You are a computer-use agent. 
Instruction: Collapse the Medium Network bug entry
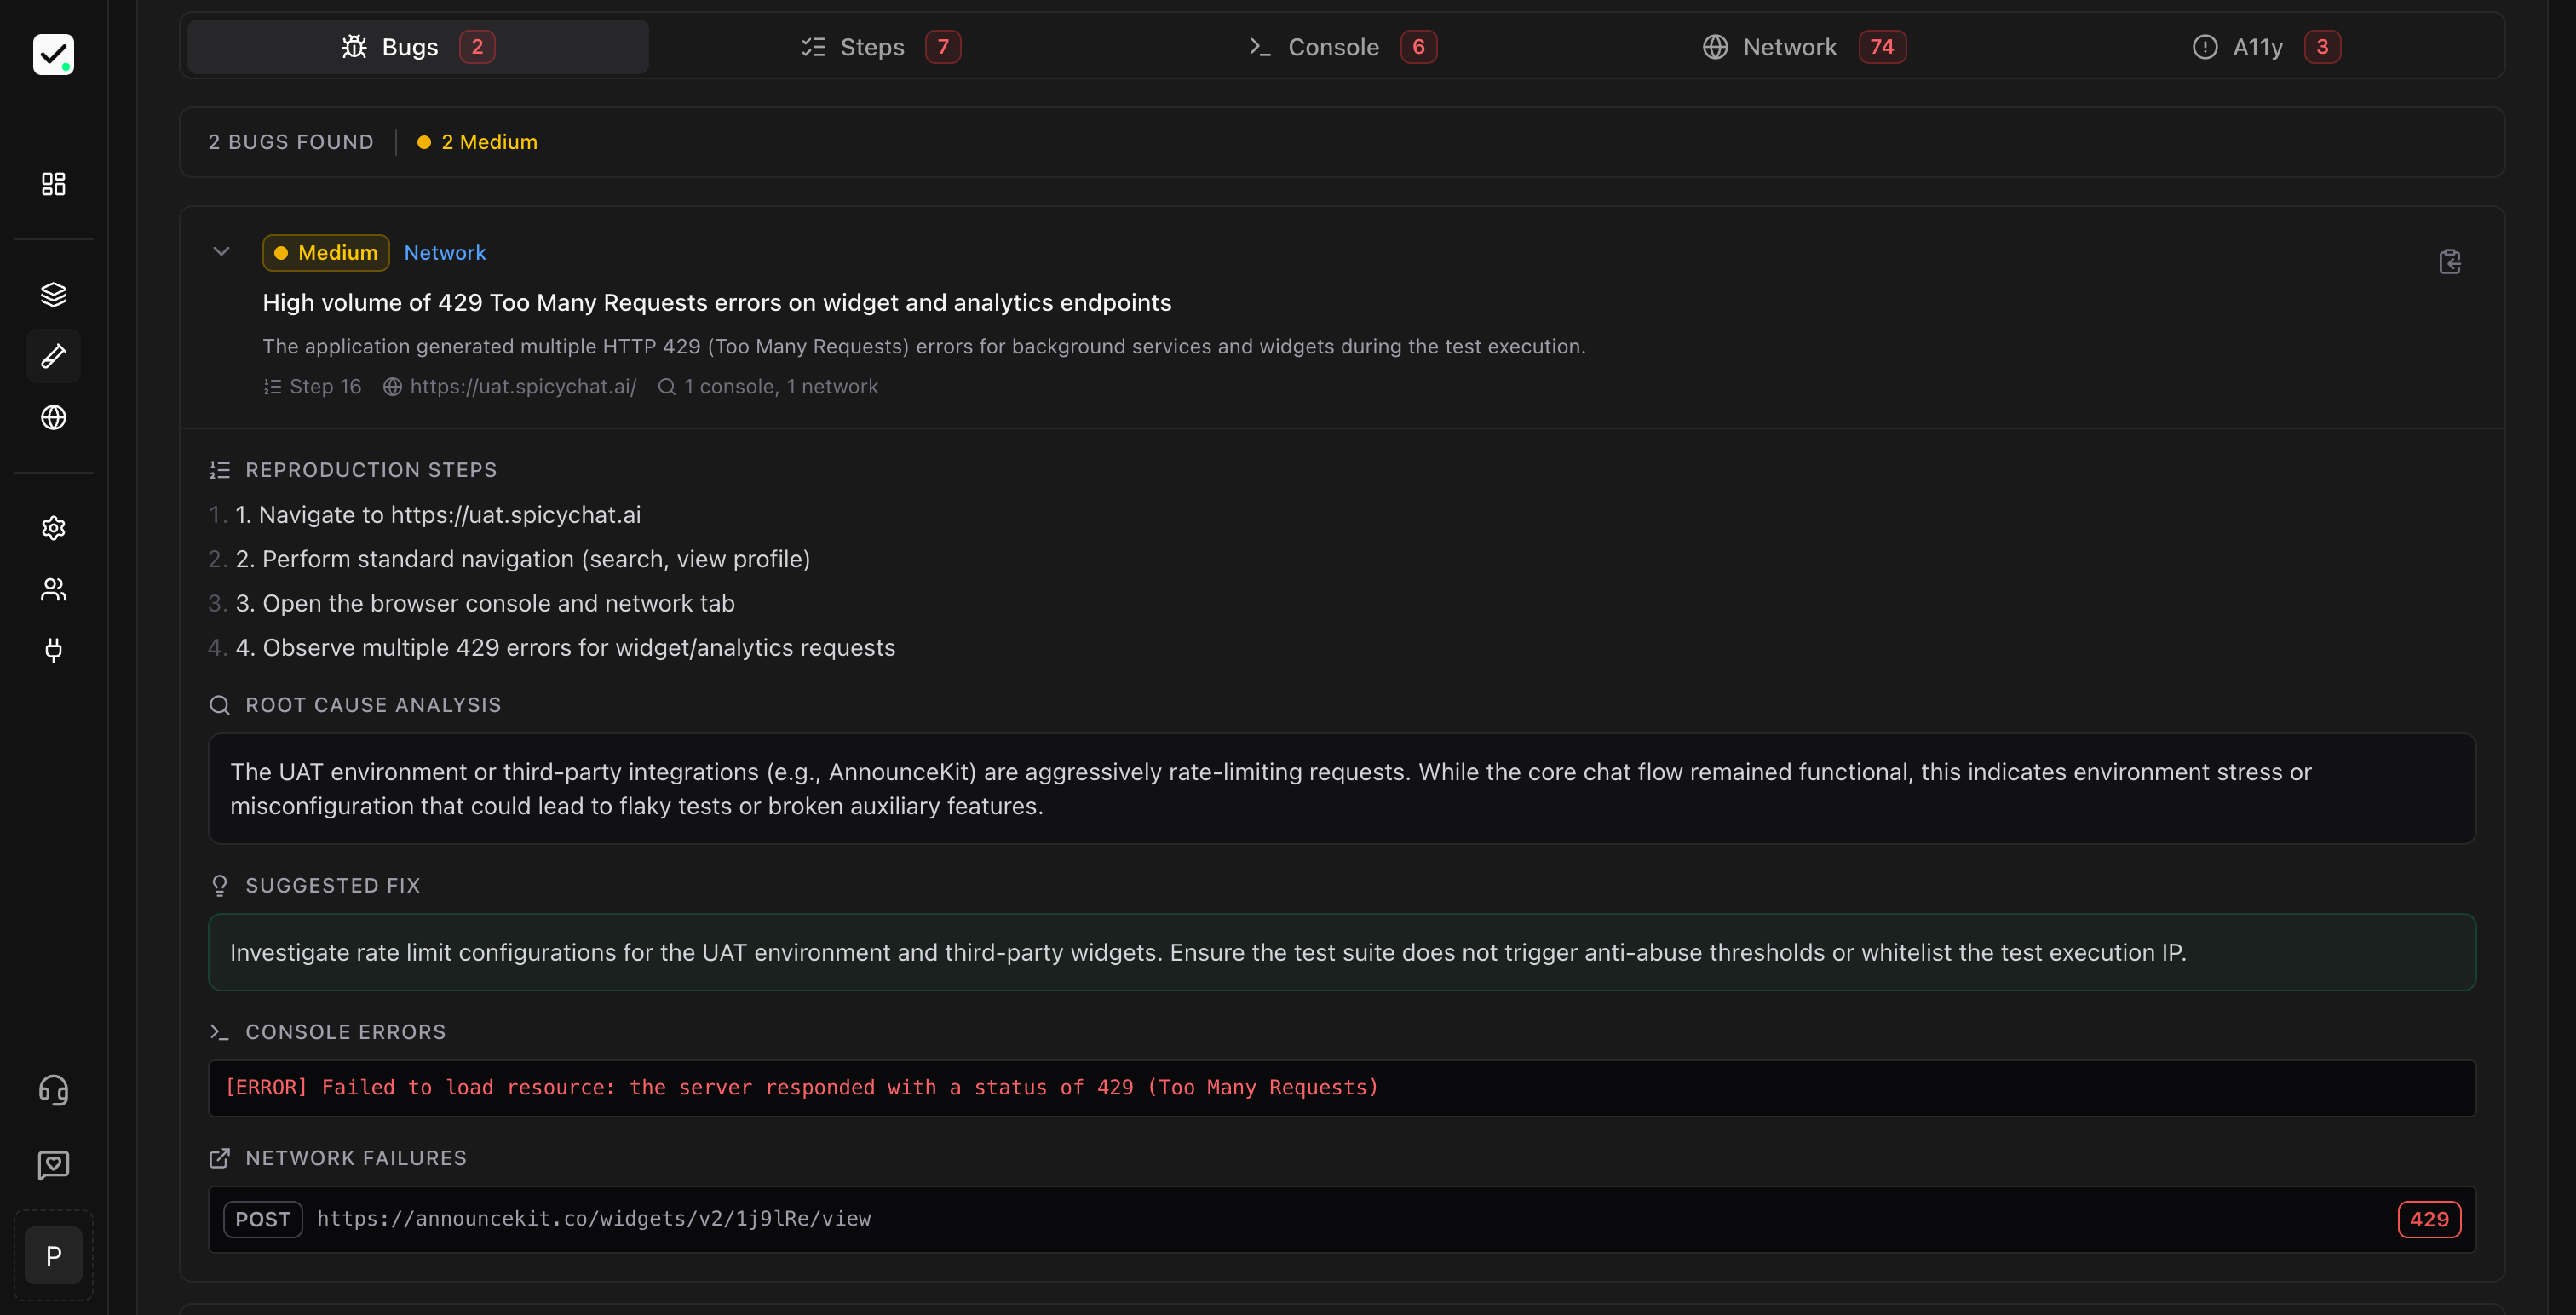[221, 252]
